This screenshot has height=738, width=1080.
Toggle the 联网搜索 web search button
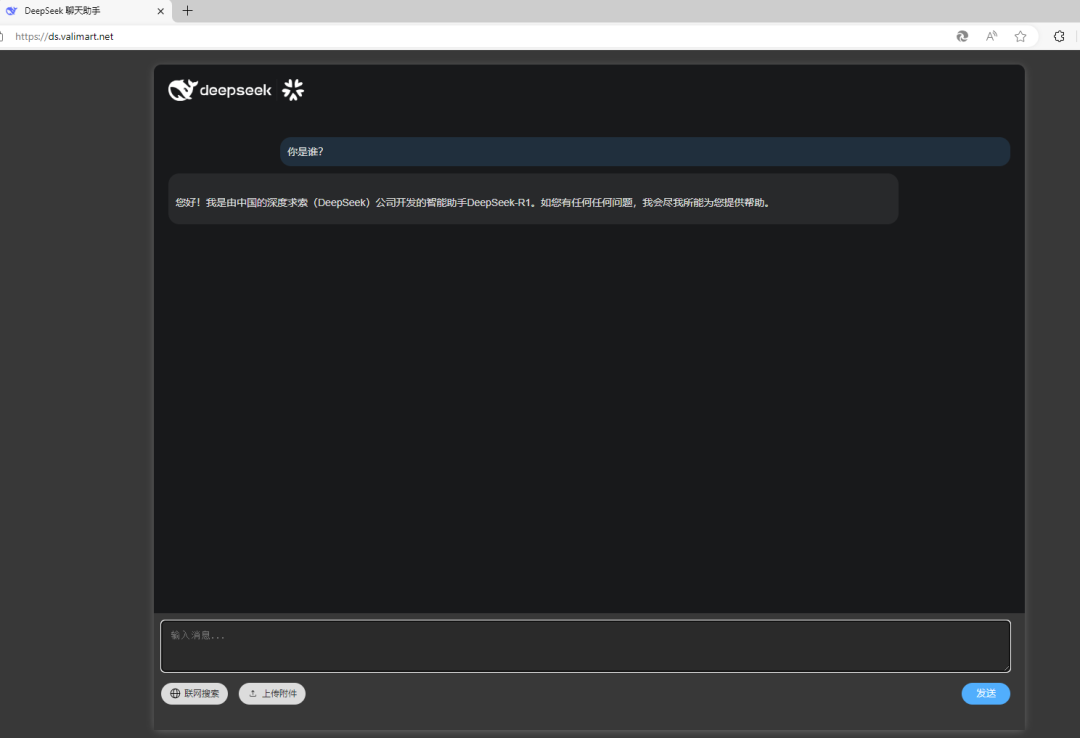[x=194, y=693]
